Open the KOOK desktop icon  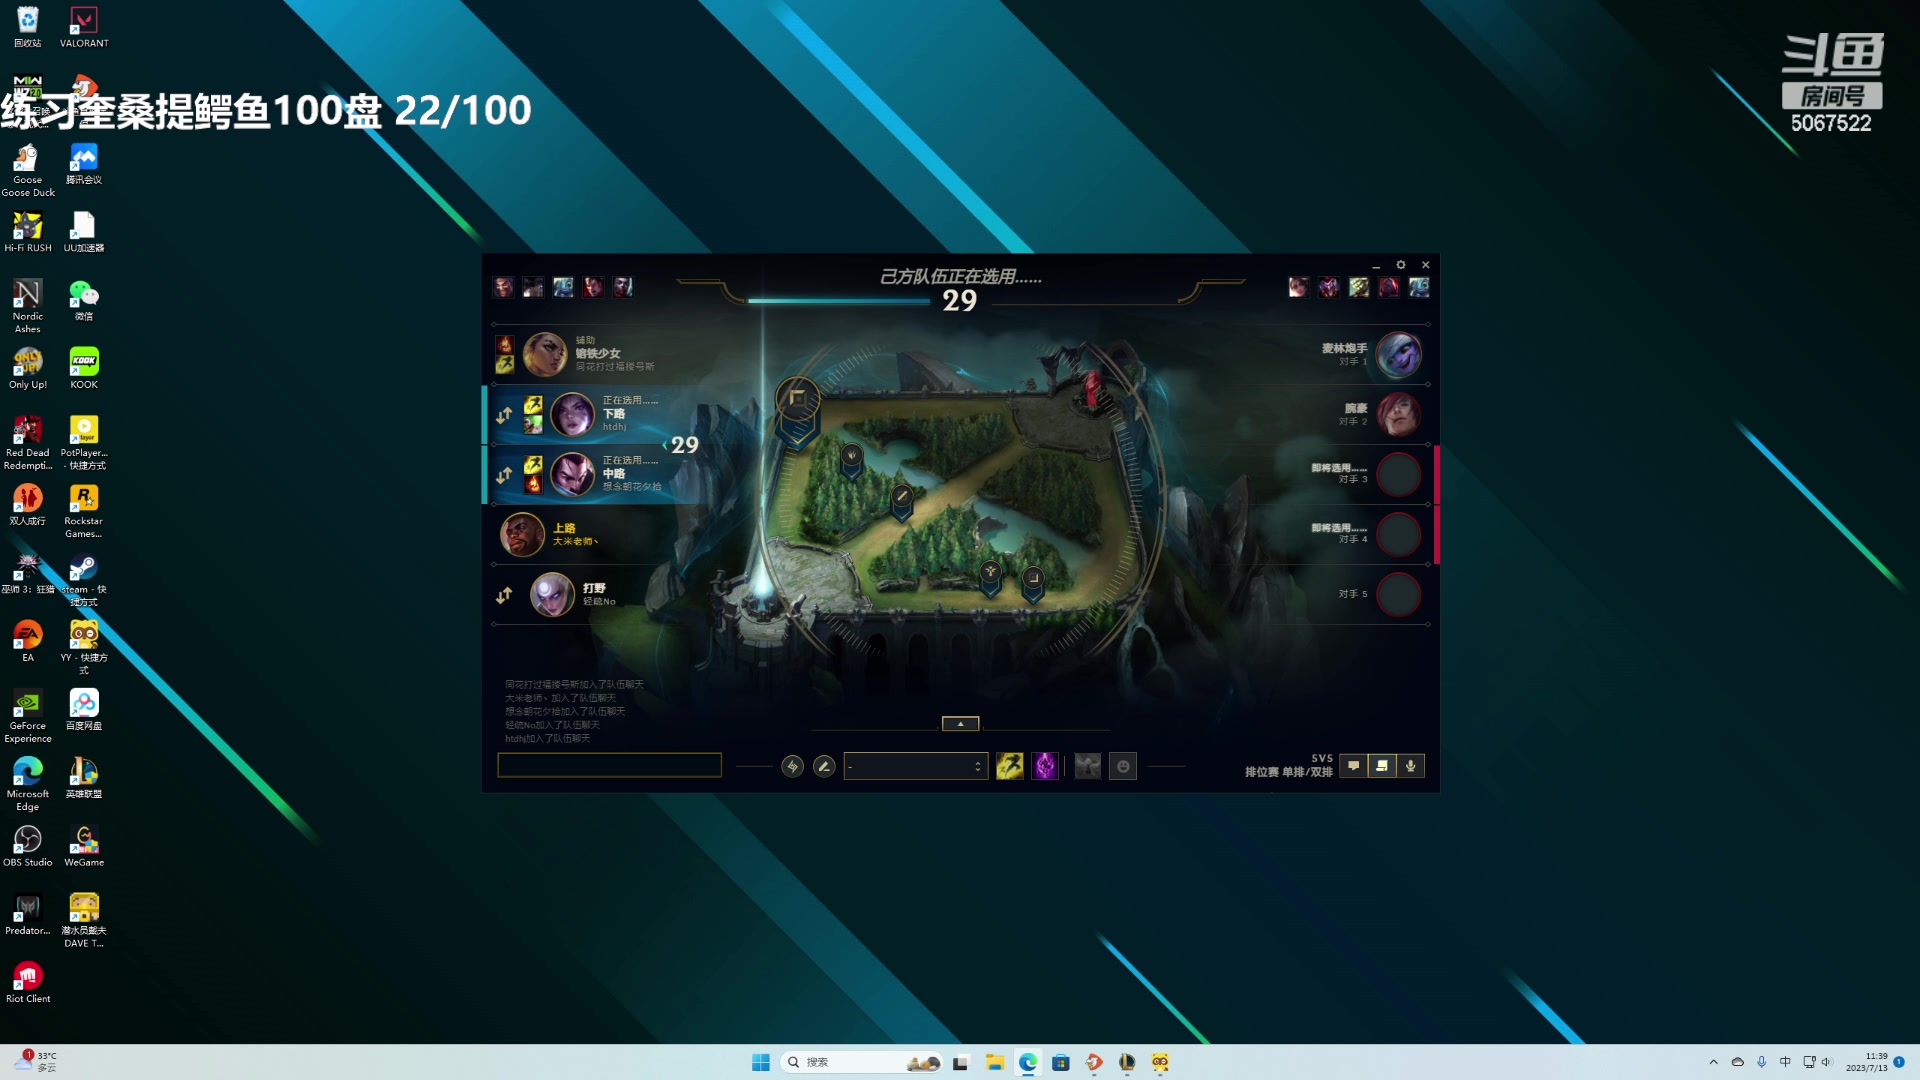84,368
